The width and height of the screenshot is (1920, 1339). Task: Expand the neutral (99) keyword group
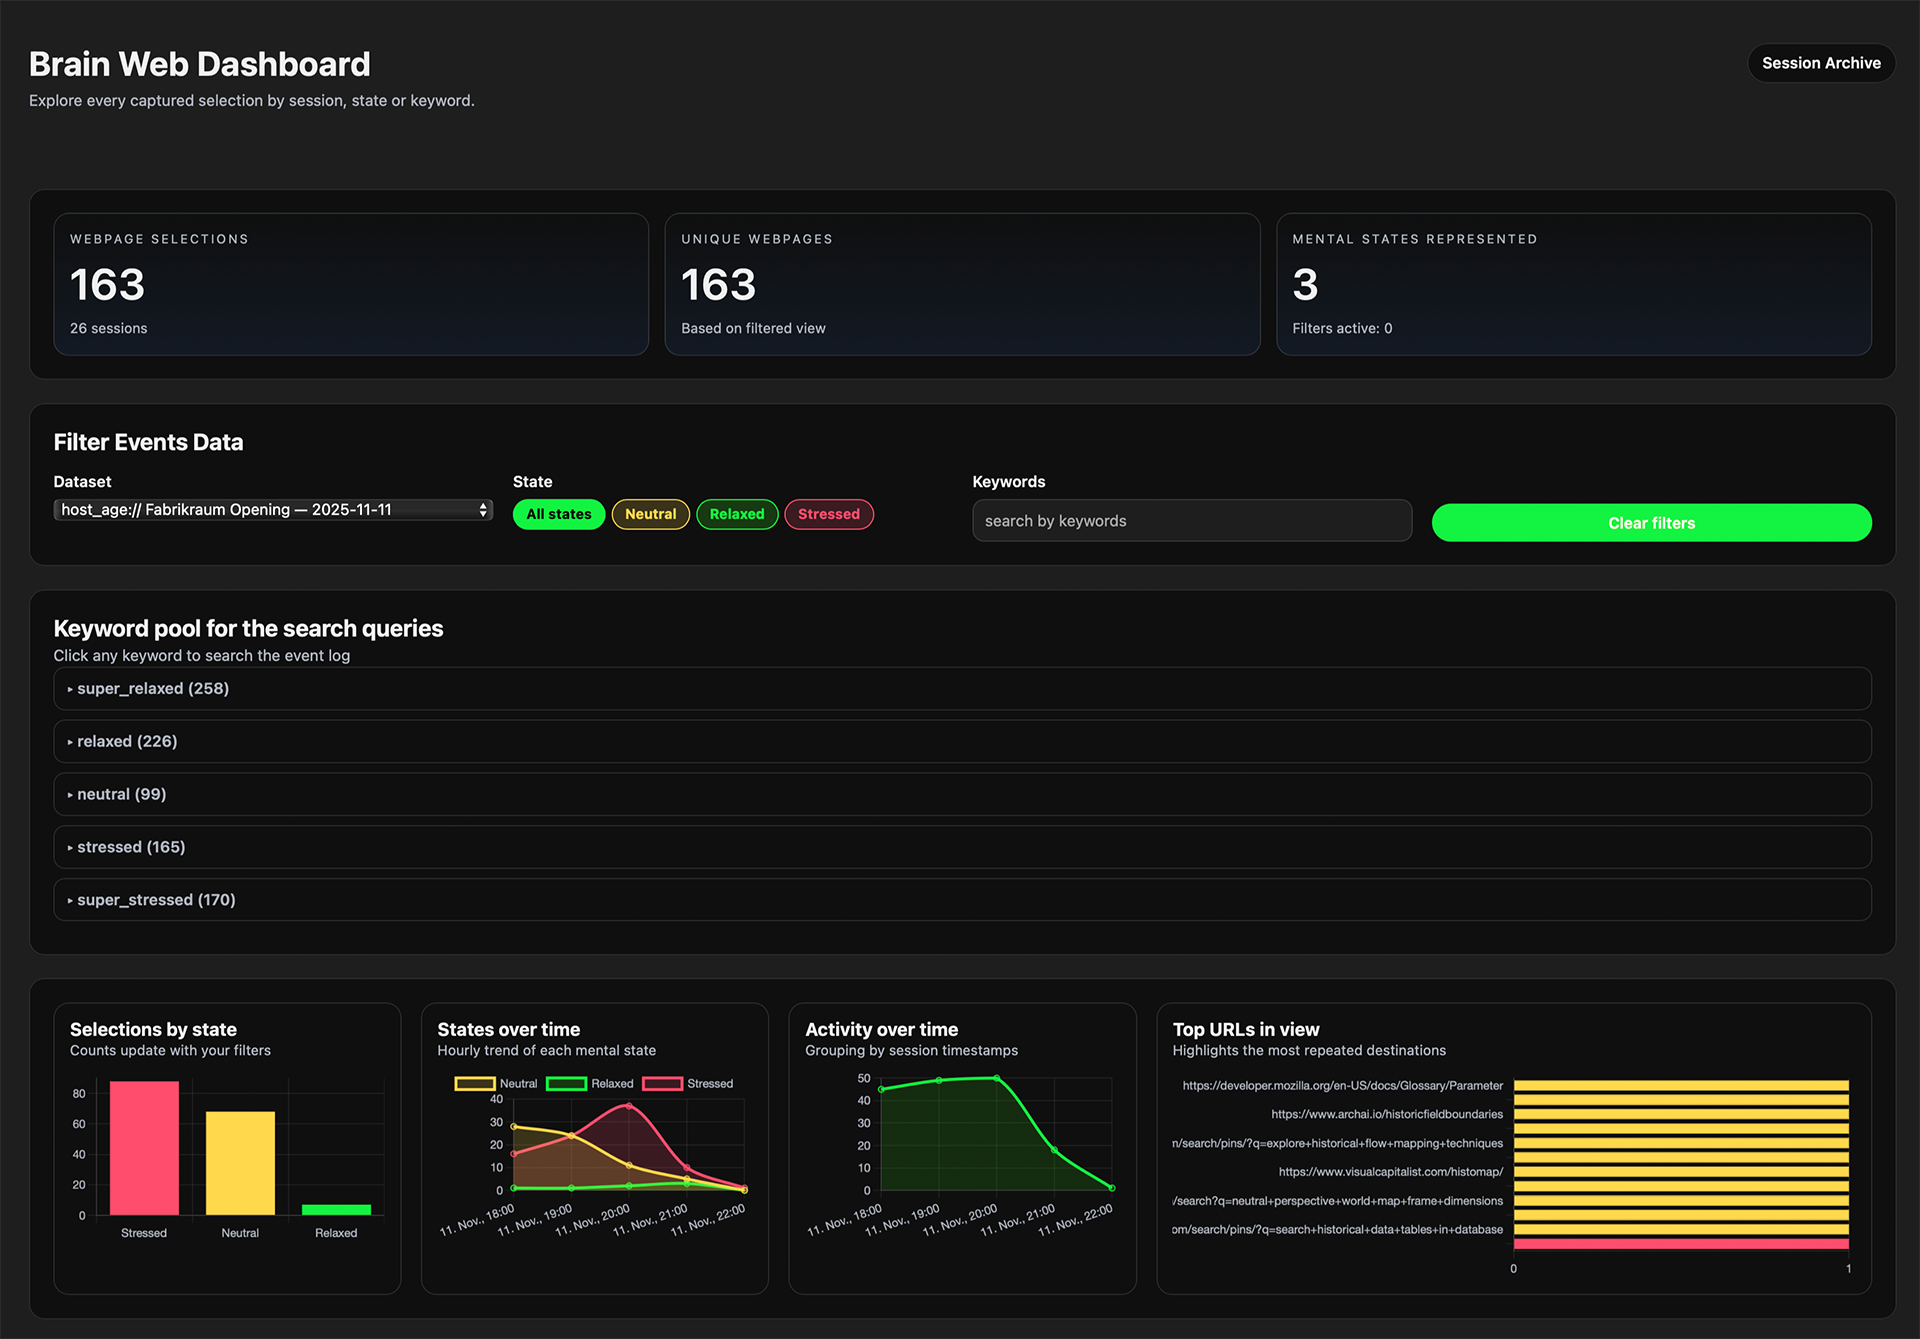click(120, 793)
